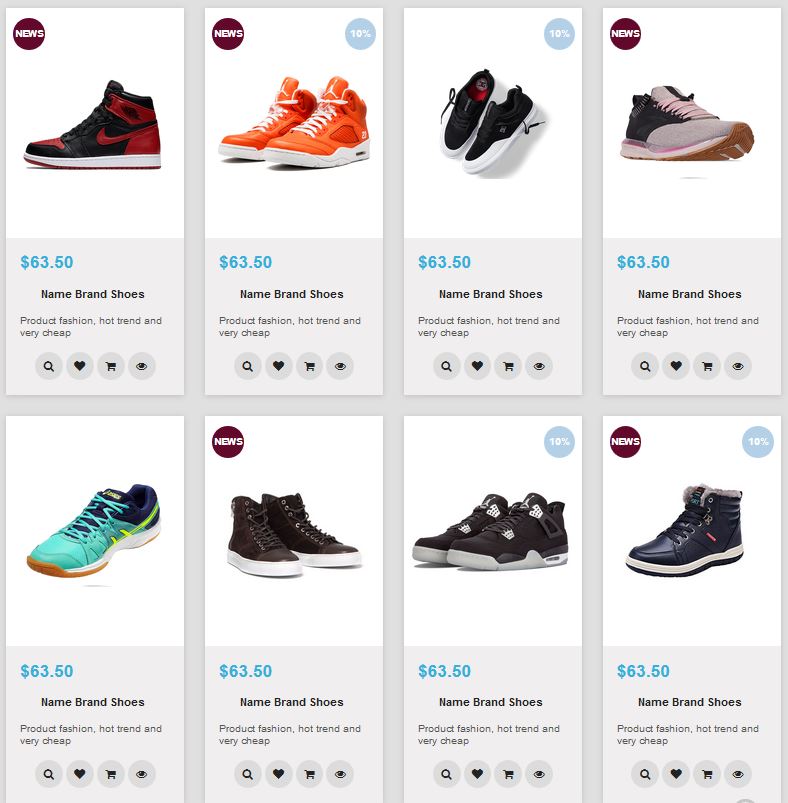Viewport: 788px width, 803px height.
Task: Add the navy winter boots to the cart
Action: pyautogui.click(x=707, y=774)
